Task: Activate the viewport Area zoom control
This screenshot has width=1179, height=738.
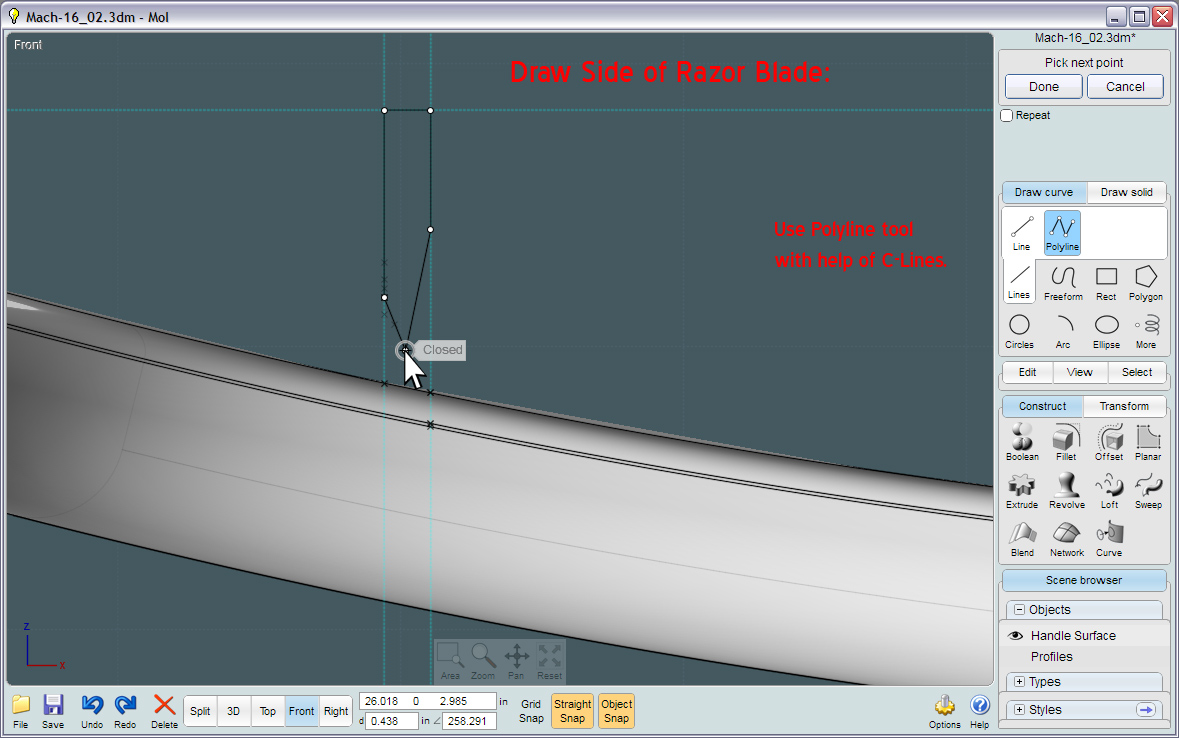Action: pyautogui.click(x=450, y=661)
